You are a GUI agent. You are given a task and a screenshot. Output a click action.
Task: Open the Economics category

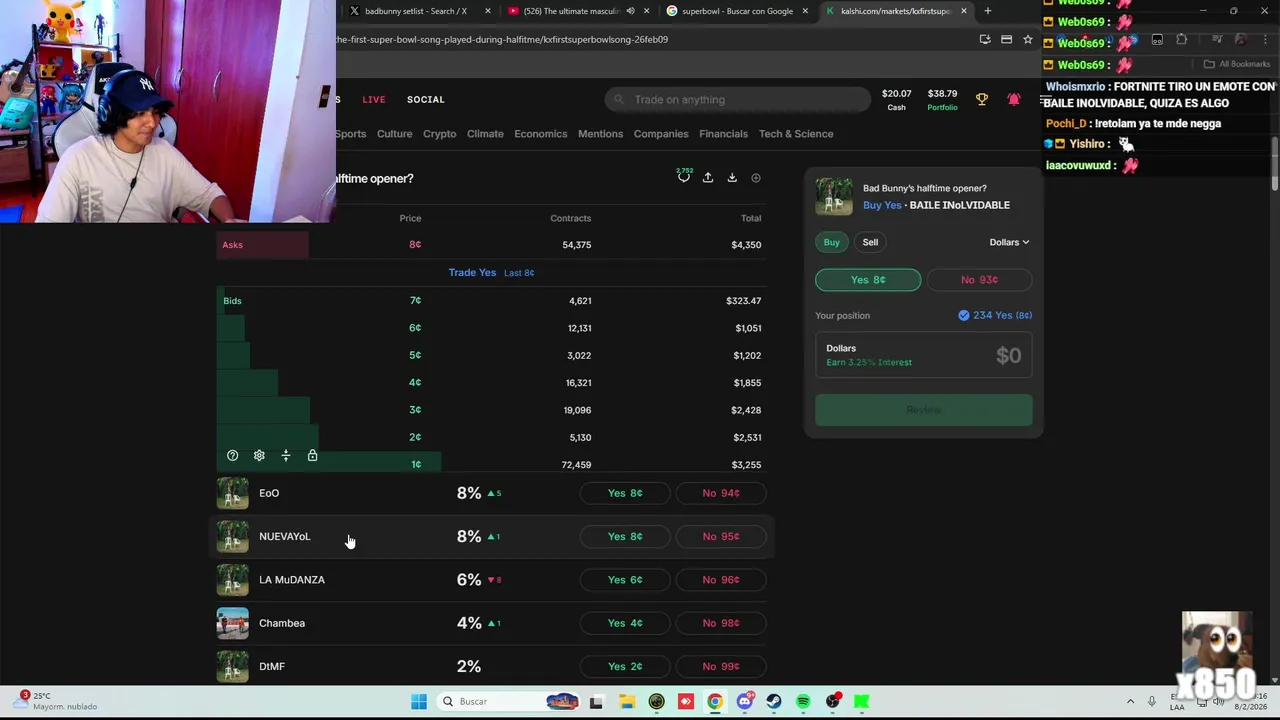[x=540, y=134]
